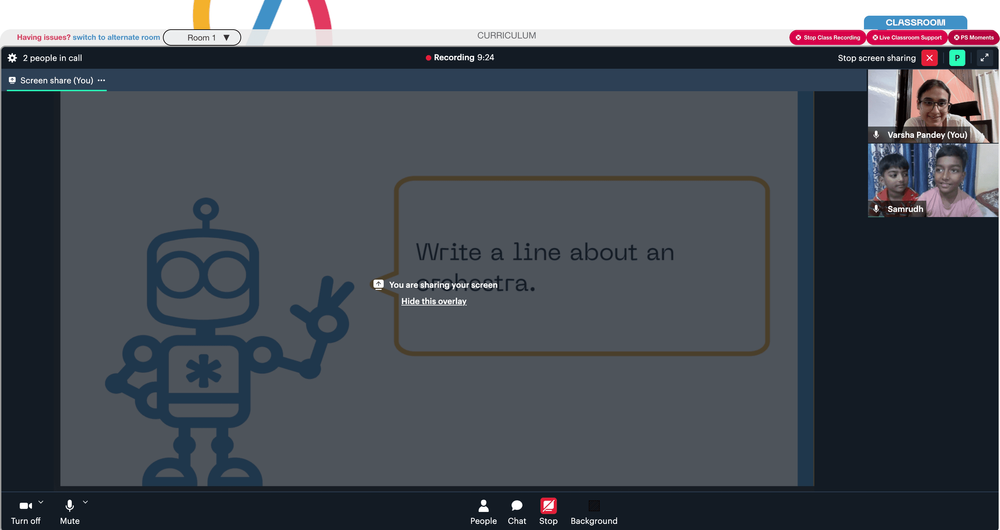
Task: Expand the camera options chevron
Action: (41, 502)
